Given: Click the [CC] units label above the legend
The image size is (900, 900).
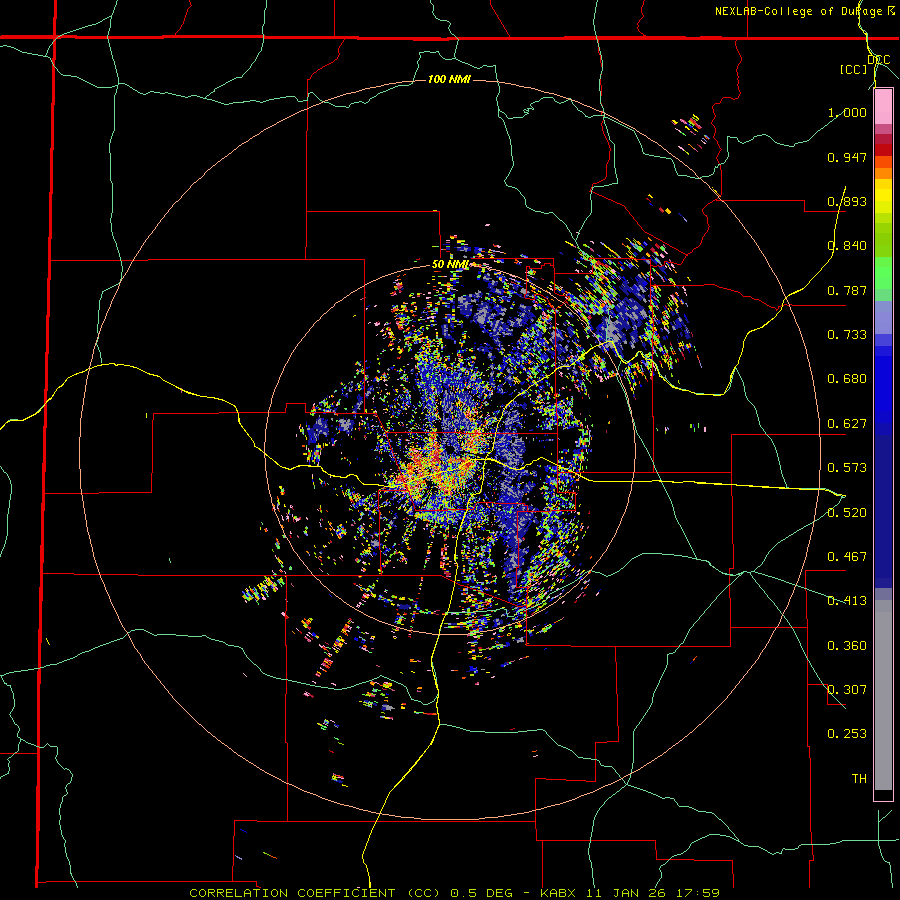Looking at the screenshot, I should click(854, 69).
